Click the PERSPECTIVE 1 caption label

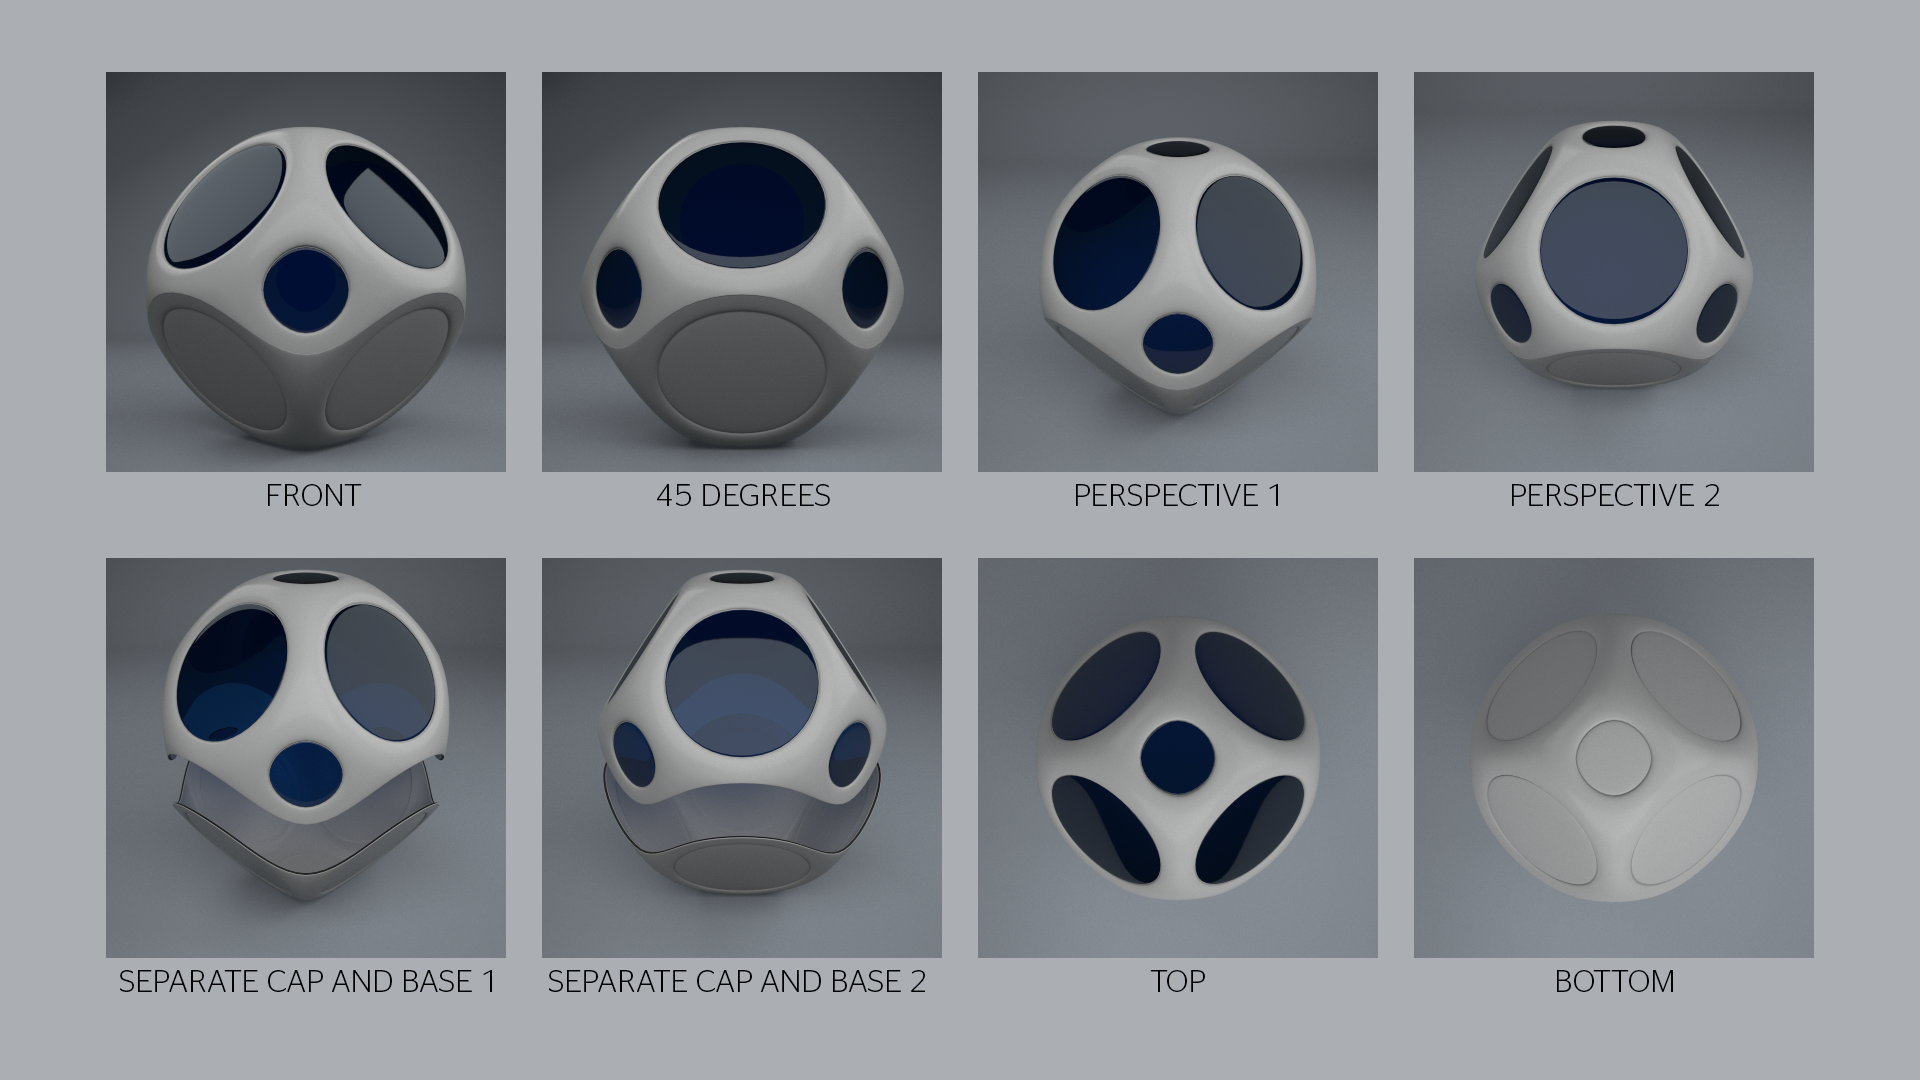pyautogui.click(x=1178, y=496)
